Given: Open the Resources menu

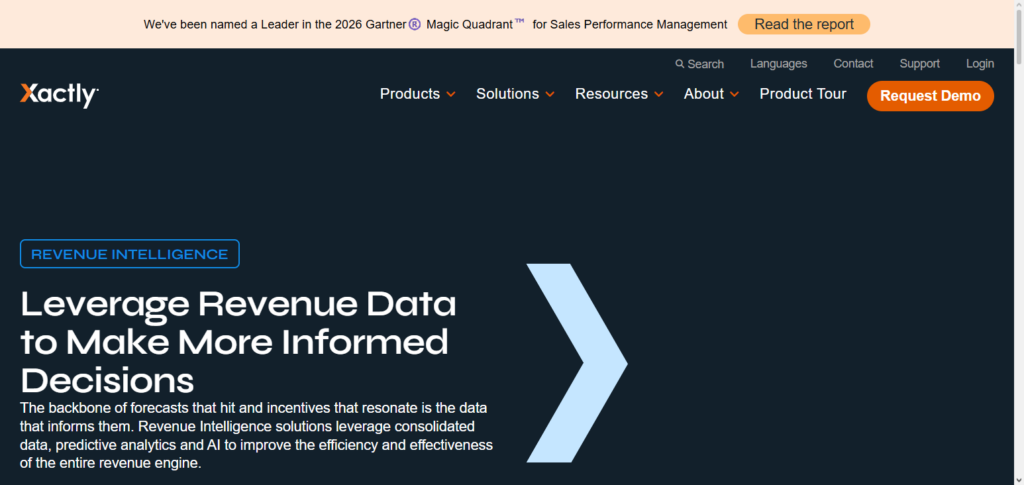Looking at the screenshot, I should click(611, 94).
